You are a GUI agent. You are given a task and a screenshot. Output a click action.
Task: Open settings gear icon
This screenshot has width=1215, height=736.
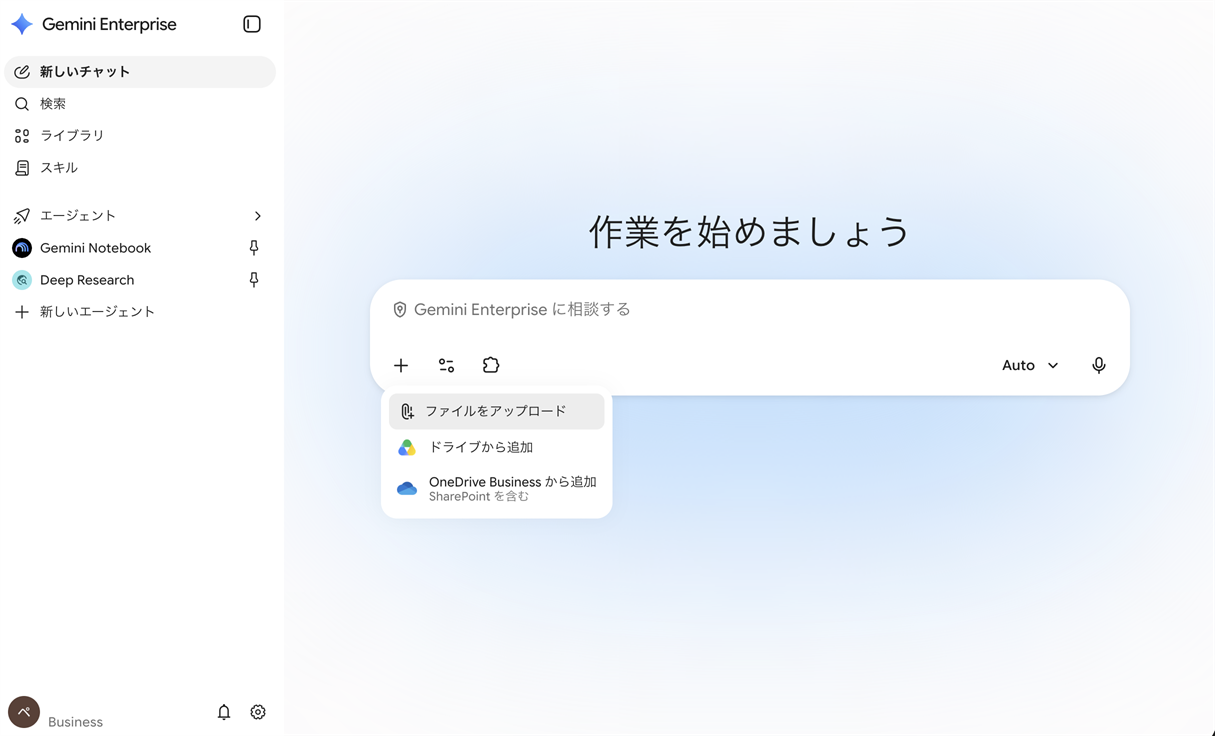[x=258, y=712]
